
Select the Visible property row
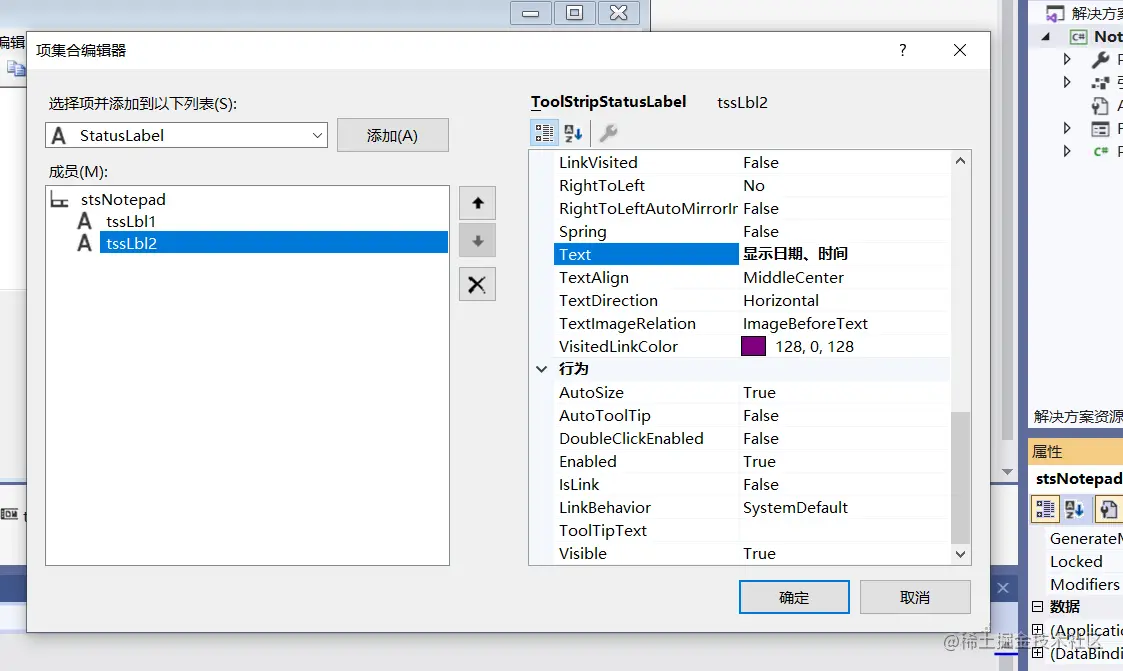752,554
